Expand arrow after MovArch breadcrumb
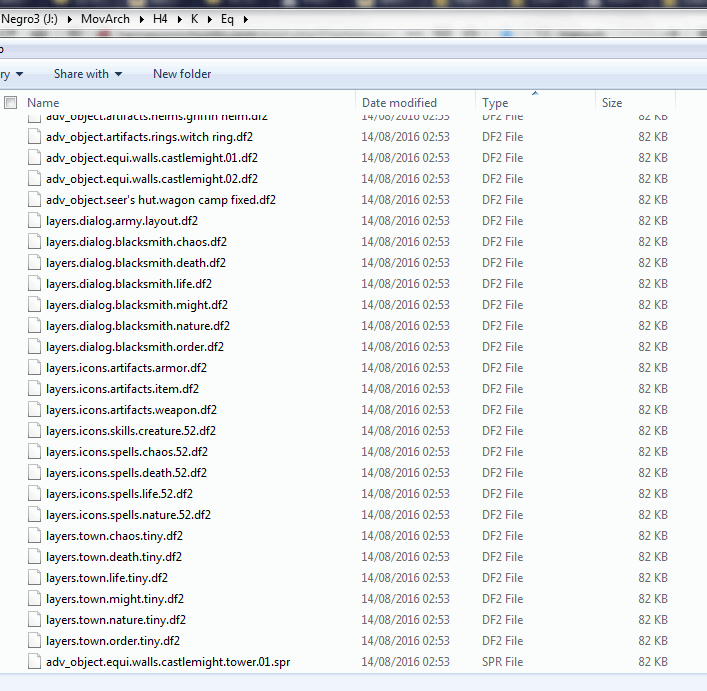Viewport: 707px width, 691px height. 142,20
